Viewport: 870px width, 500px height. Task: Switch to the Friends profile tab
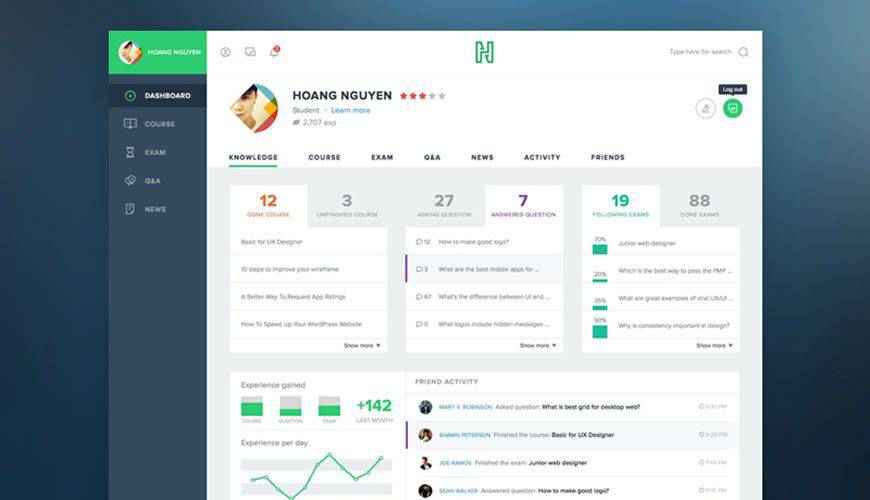click(607, 157)
